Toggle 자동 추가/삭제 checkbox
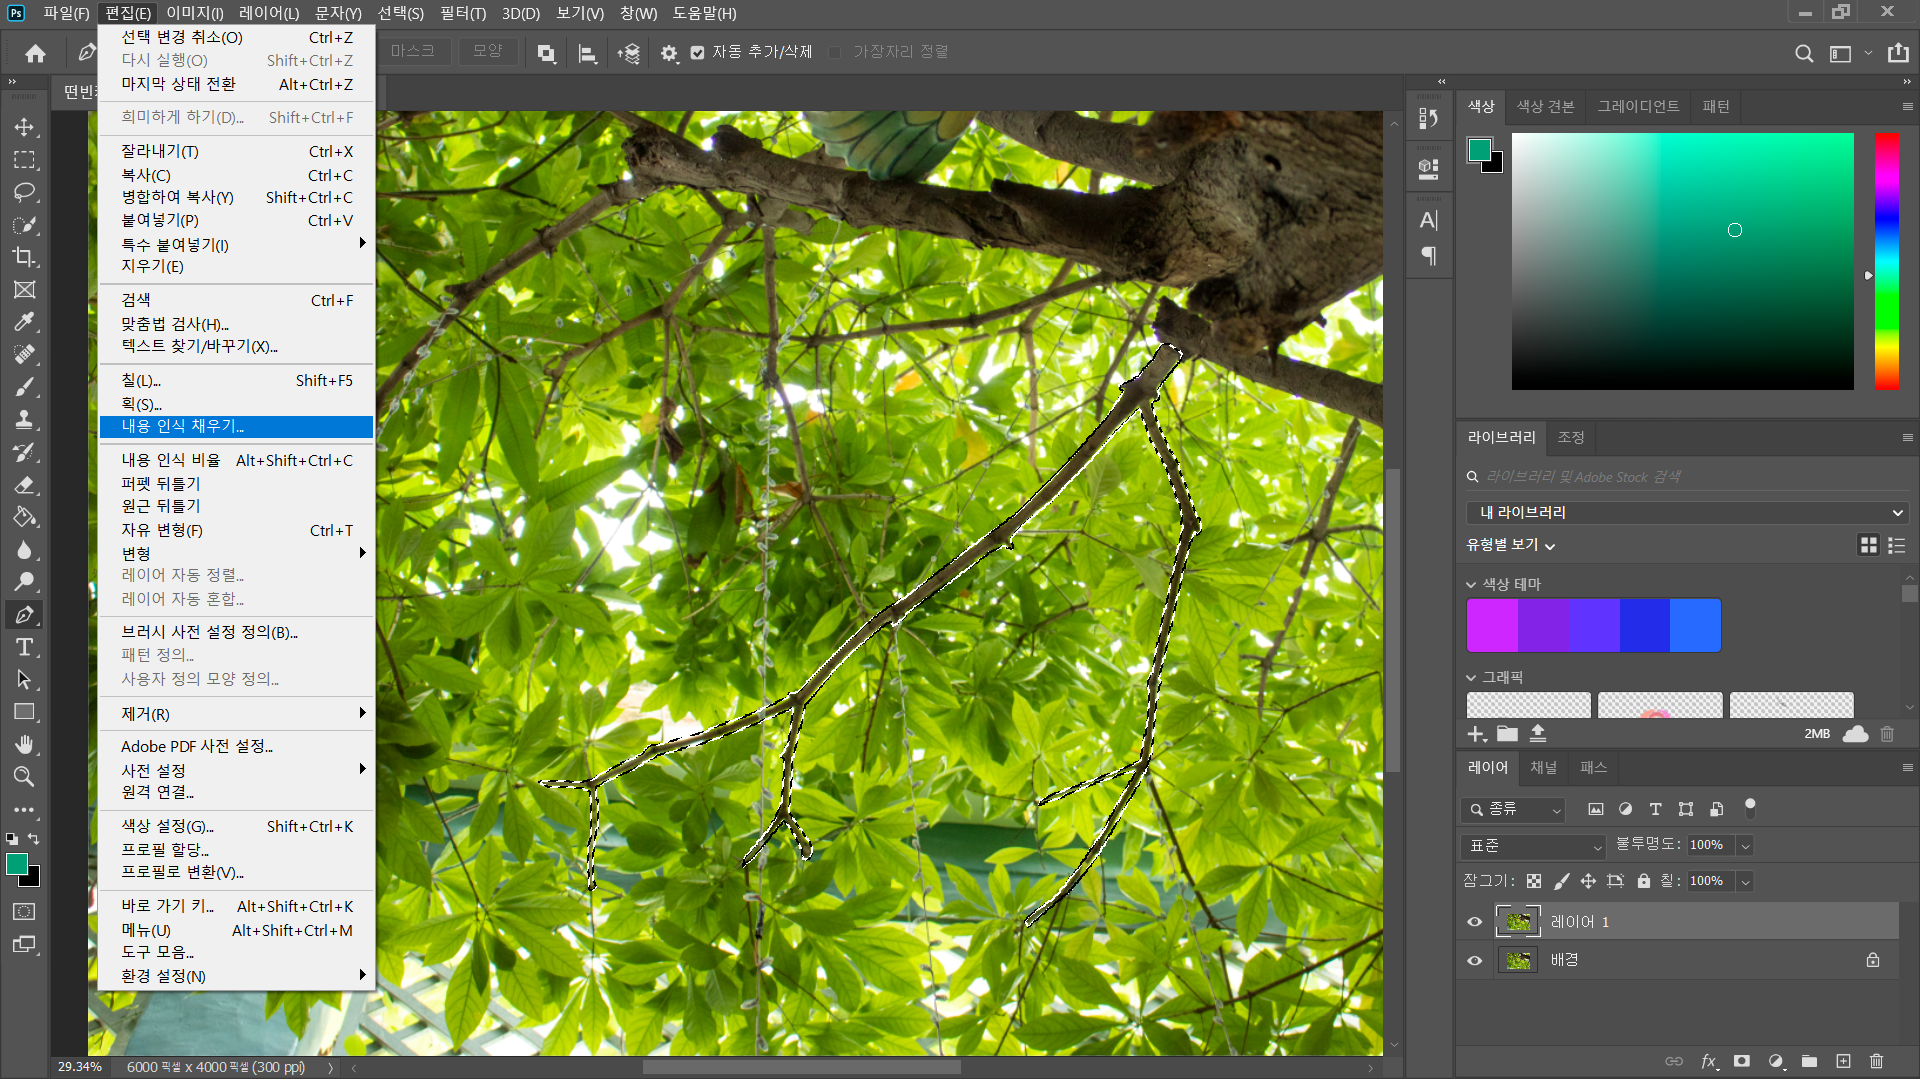 (697, 52)
